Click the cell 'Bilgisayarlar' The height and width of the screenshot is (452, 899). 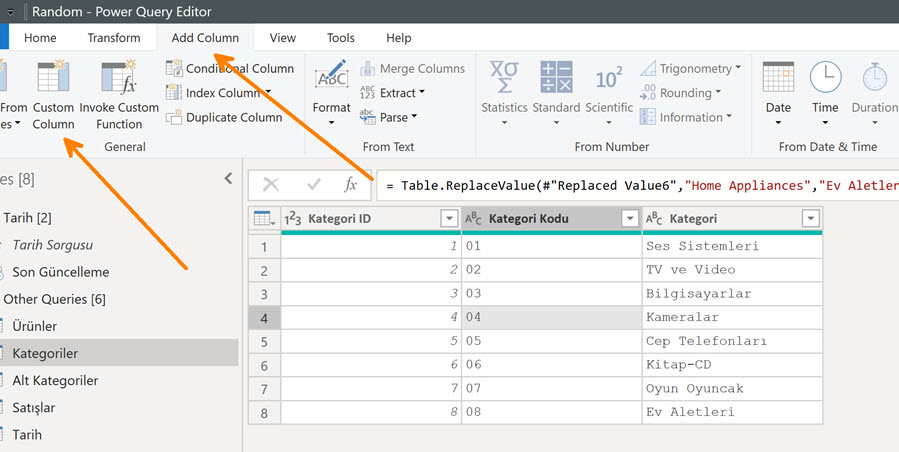(732, 294)
